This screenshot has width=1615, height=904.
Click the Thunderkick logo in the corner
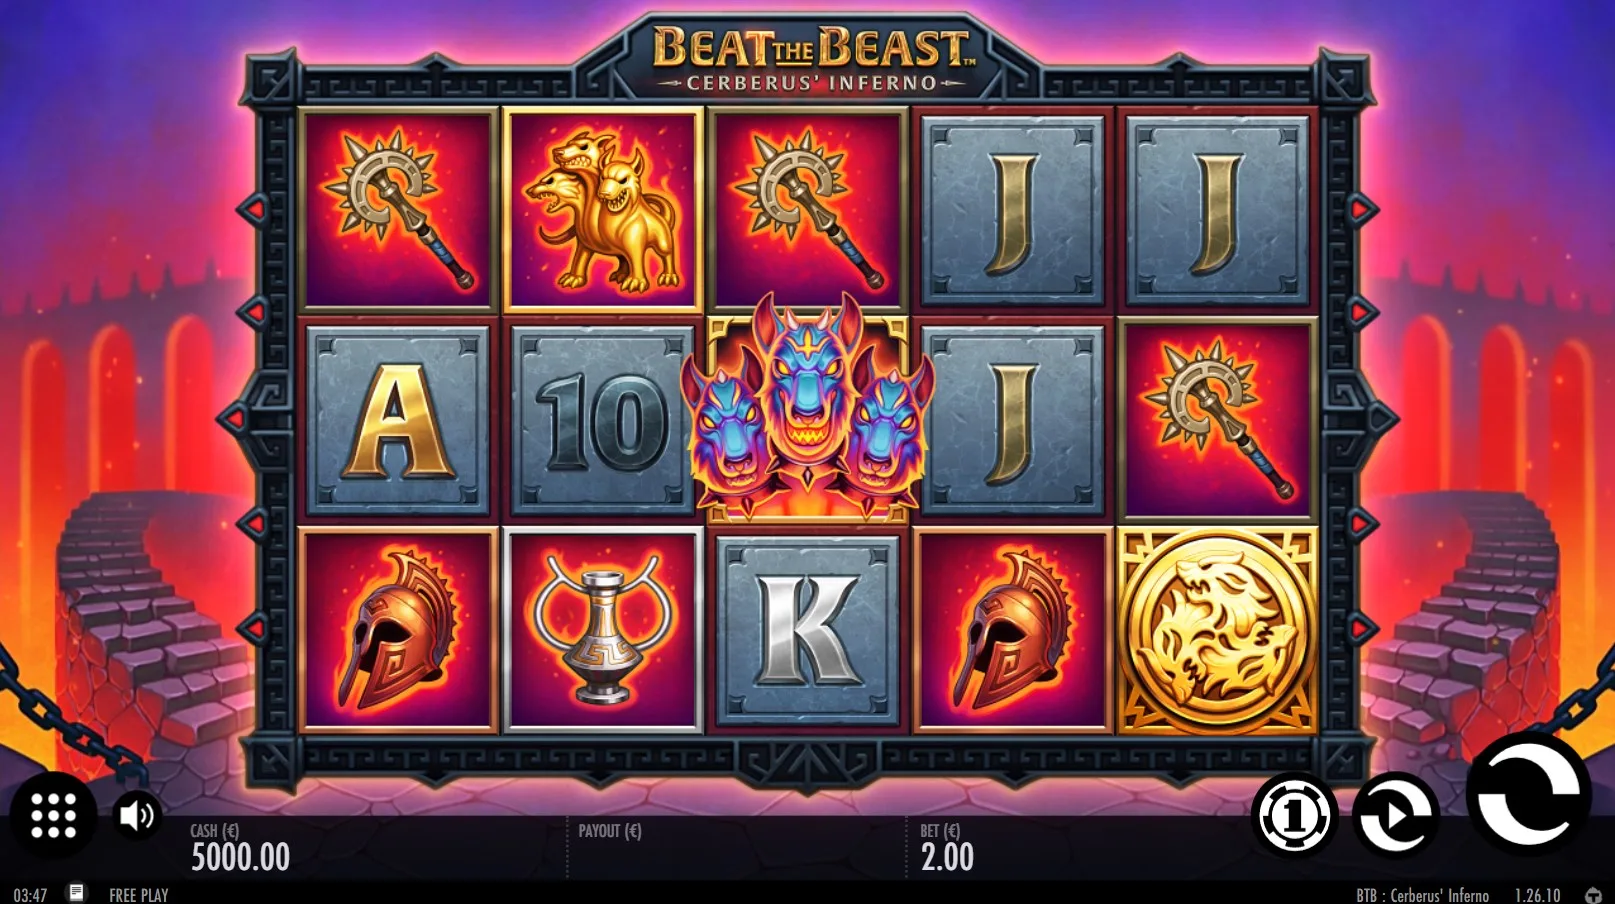(1593, 894)
